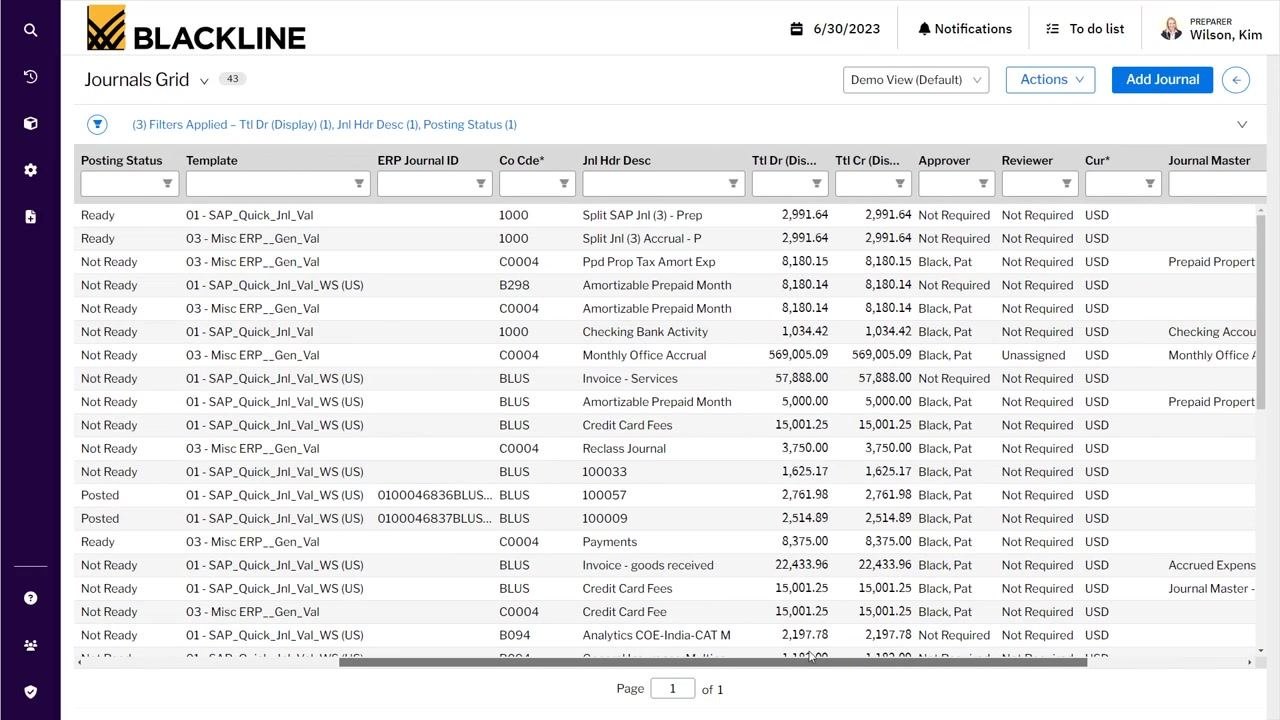This screenshot has width=1280, height=720.
Task: Click the ERP Journal ID cell beside 100057
Action: [434, 495]
